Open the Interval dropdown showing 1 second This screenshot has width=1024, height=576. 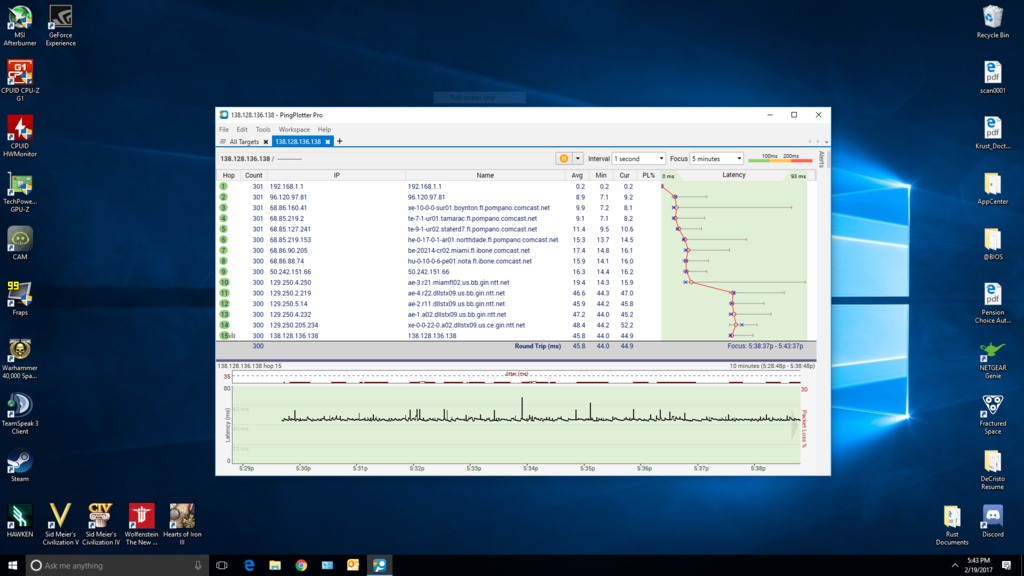click(639, 159)
